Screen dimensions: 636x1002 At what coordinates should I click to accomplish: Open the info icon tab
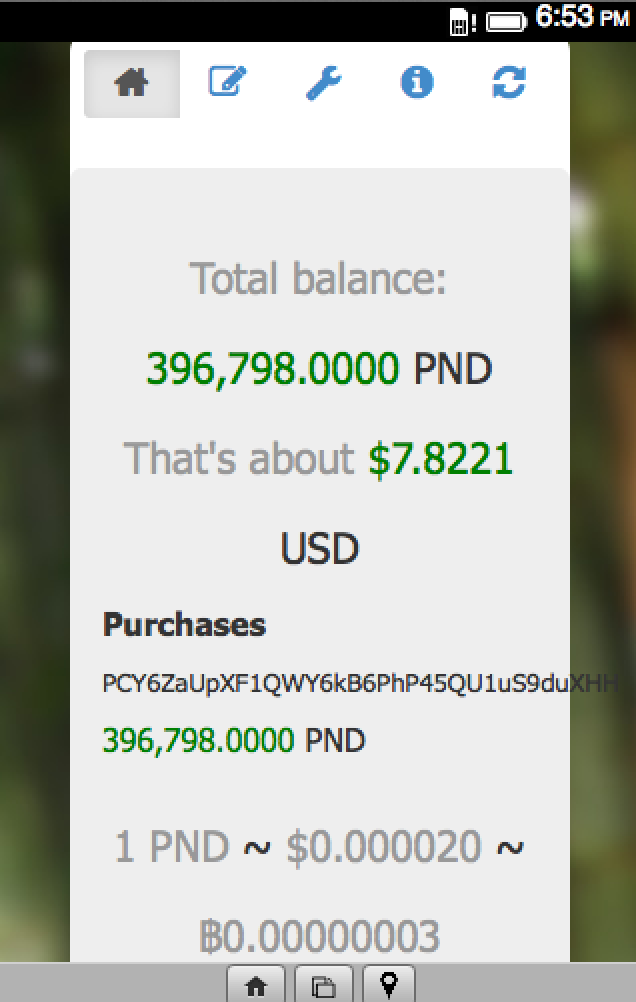[x=416, y=83]
